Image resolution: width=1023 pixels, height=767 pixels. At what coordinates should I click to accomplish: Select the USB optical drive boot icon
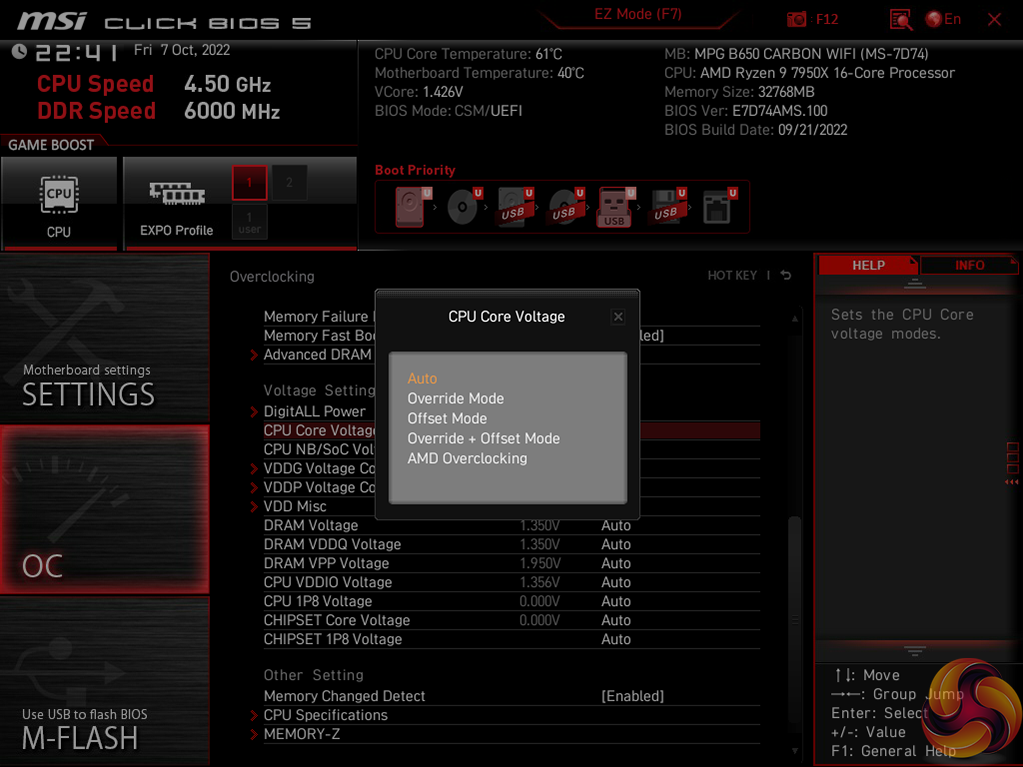click(566, 207)
